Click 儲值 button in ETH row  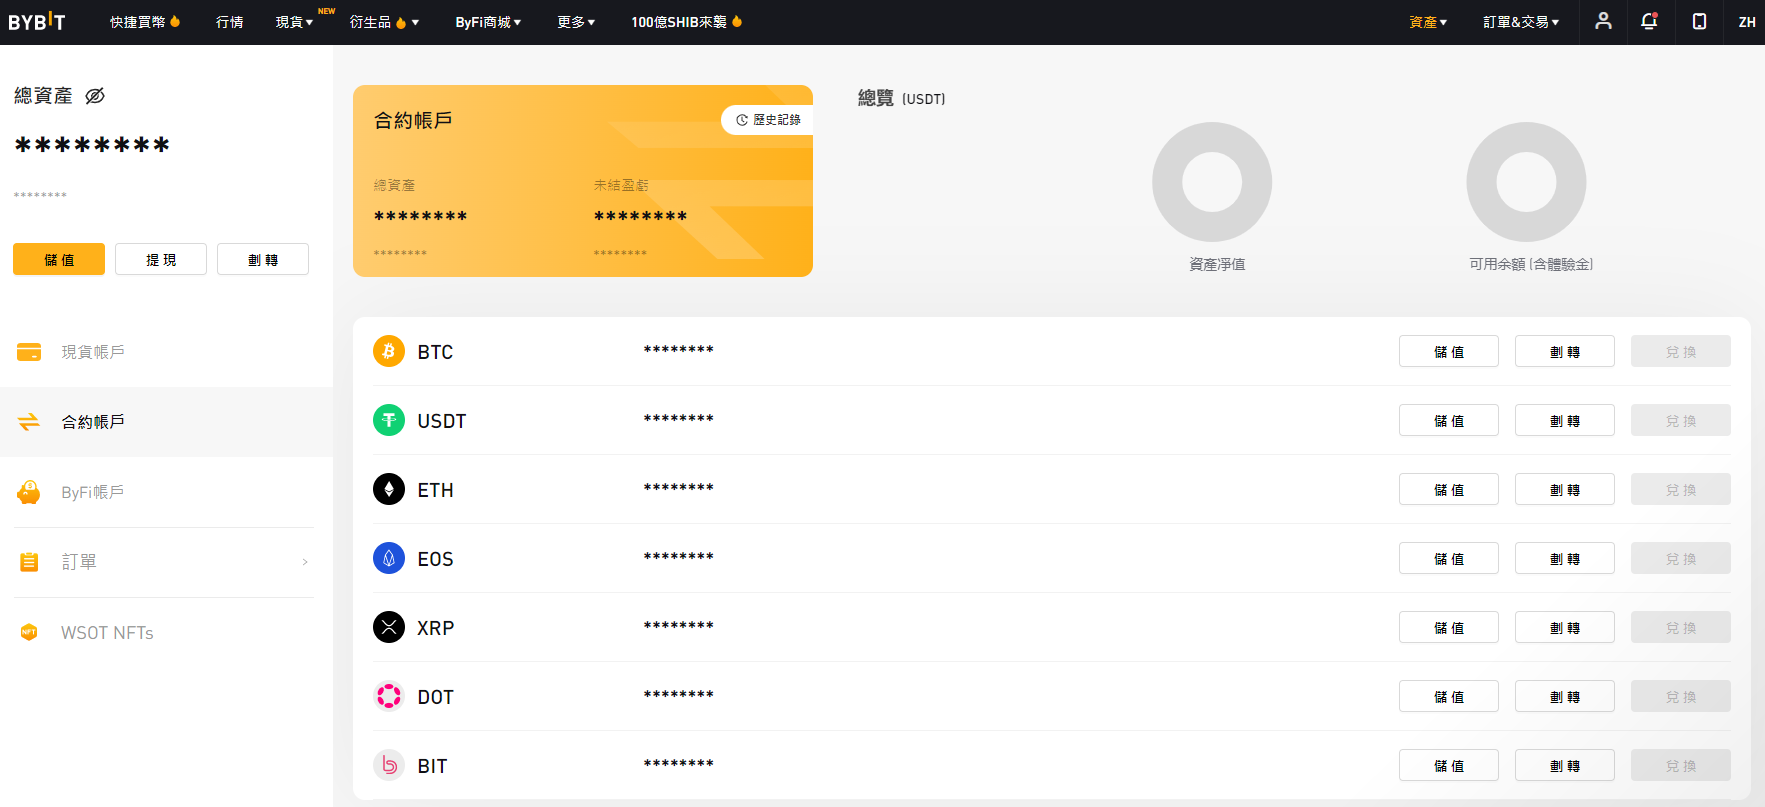(1449, 489)
